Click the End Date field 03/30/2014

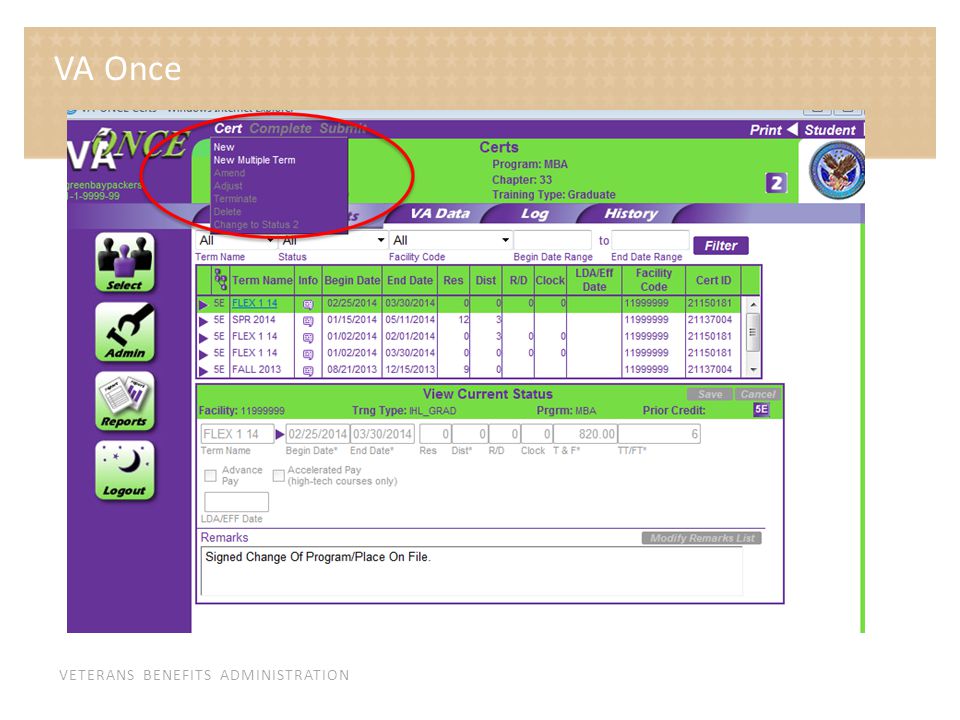click(383, 434)
